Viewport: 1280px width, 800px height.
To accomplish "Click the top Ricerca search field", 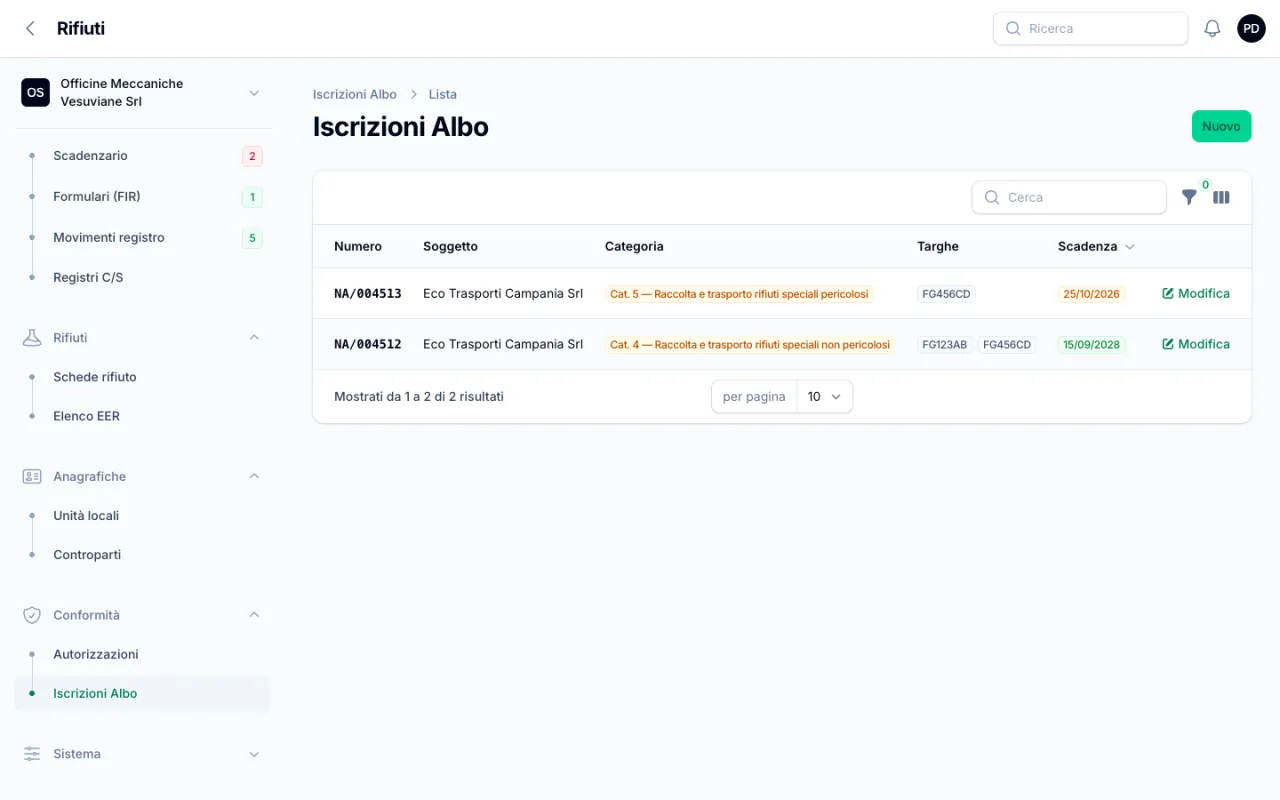I will [1090, 29].
